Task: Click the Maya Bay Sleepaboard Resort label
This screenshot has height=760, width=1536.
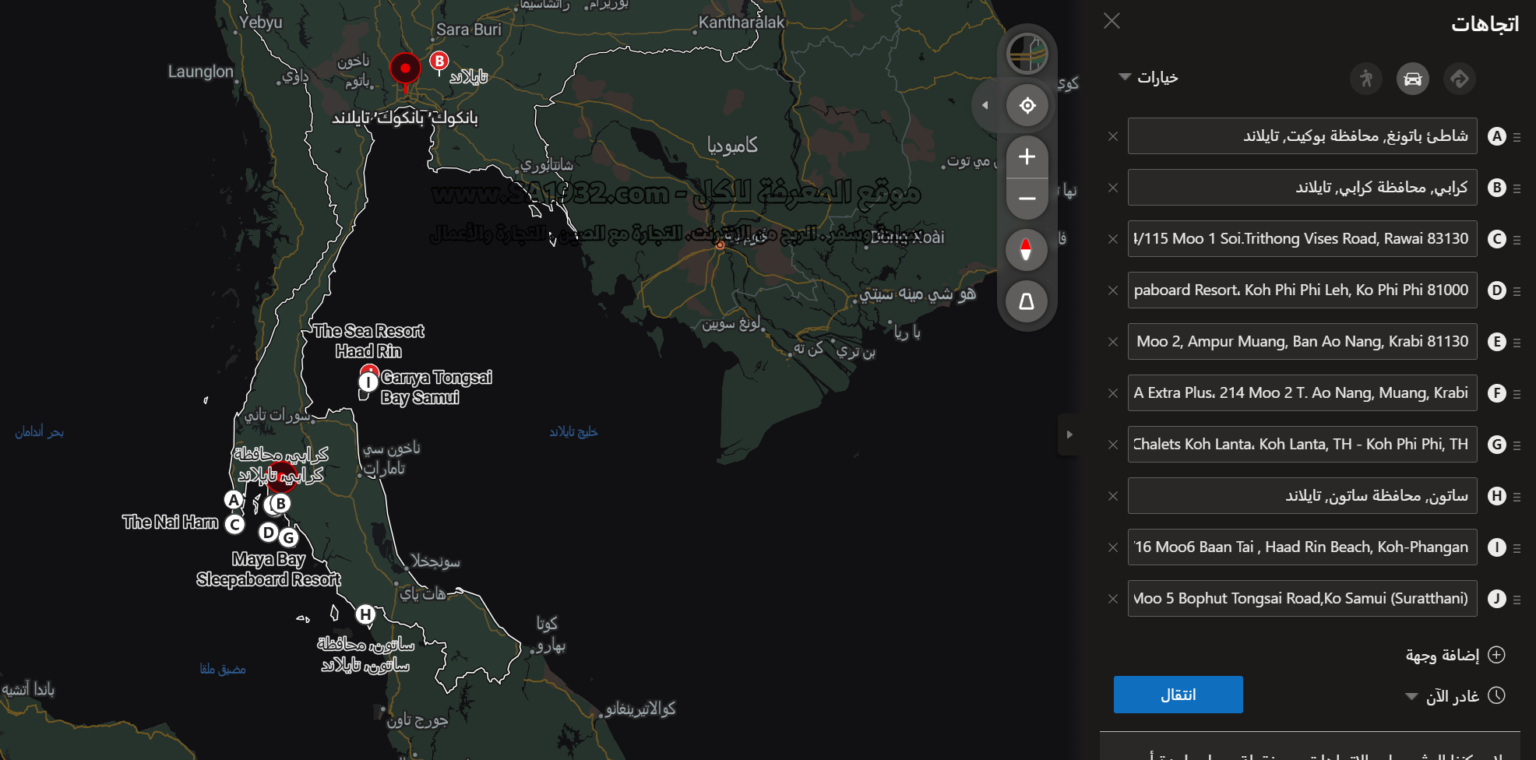Action: [x=268, y=569]
